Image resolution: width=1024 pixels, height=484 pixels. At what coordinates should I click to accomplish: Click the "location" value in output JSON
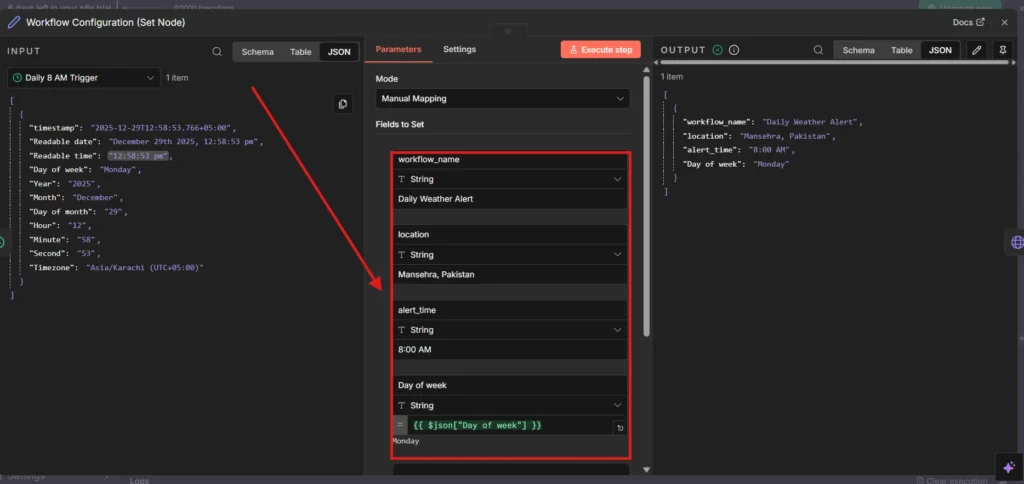pyautogui.click(x=786, y=137)
